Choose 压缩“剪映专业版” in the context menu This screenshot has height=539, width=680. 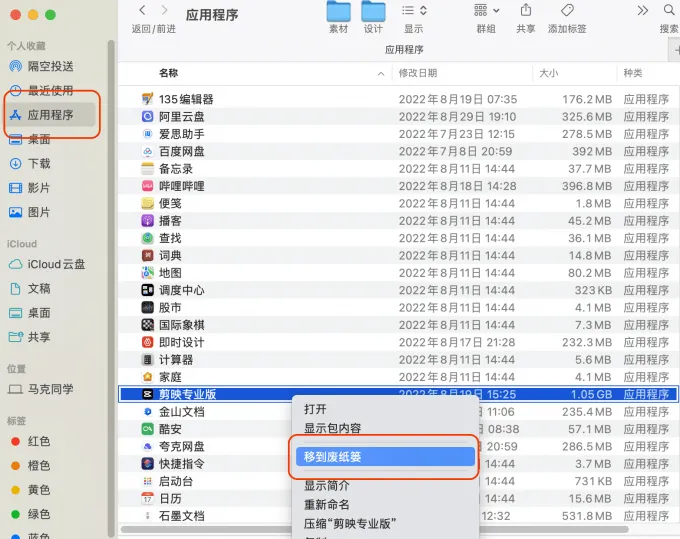[384, 523]
